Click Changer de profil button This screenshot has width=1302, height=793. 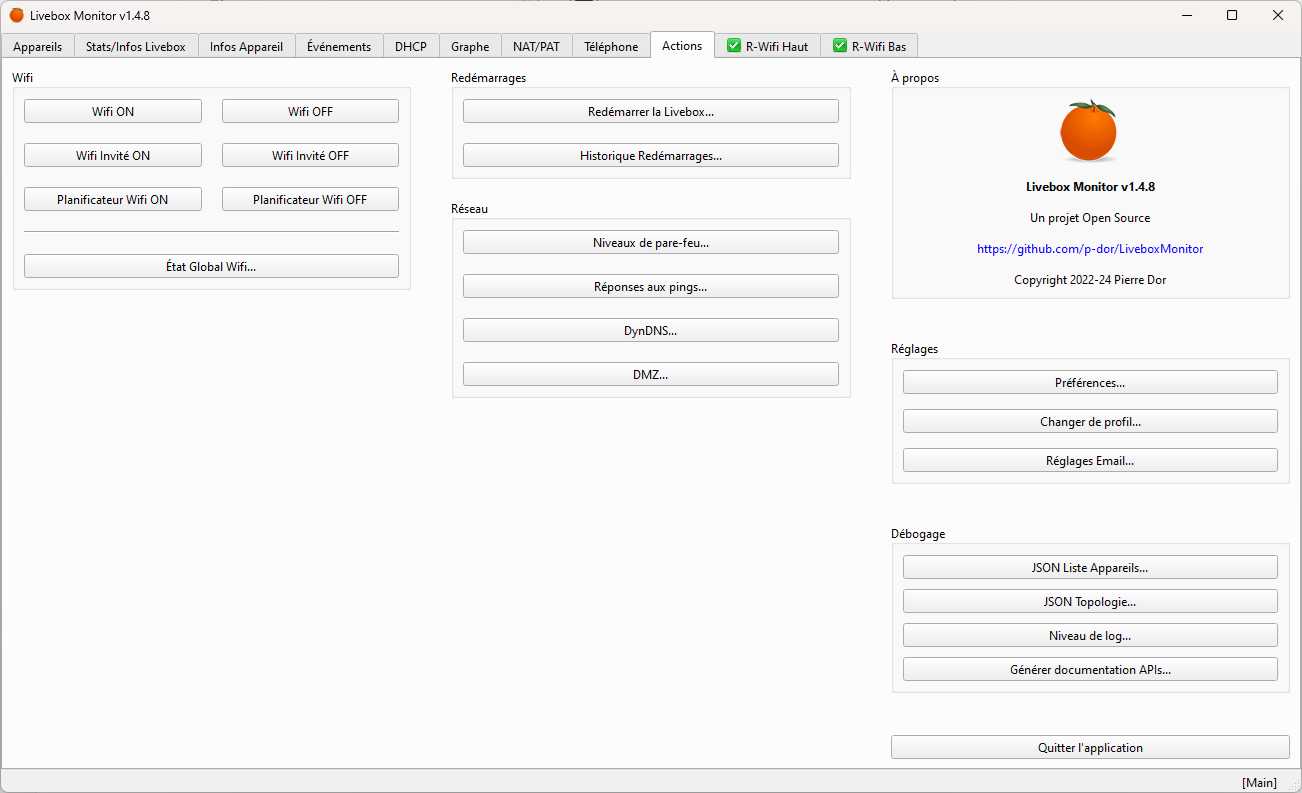tap(1090, 421)
